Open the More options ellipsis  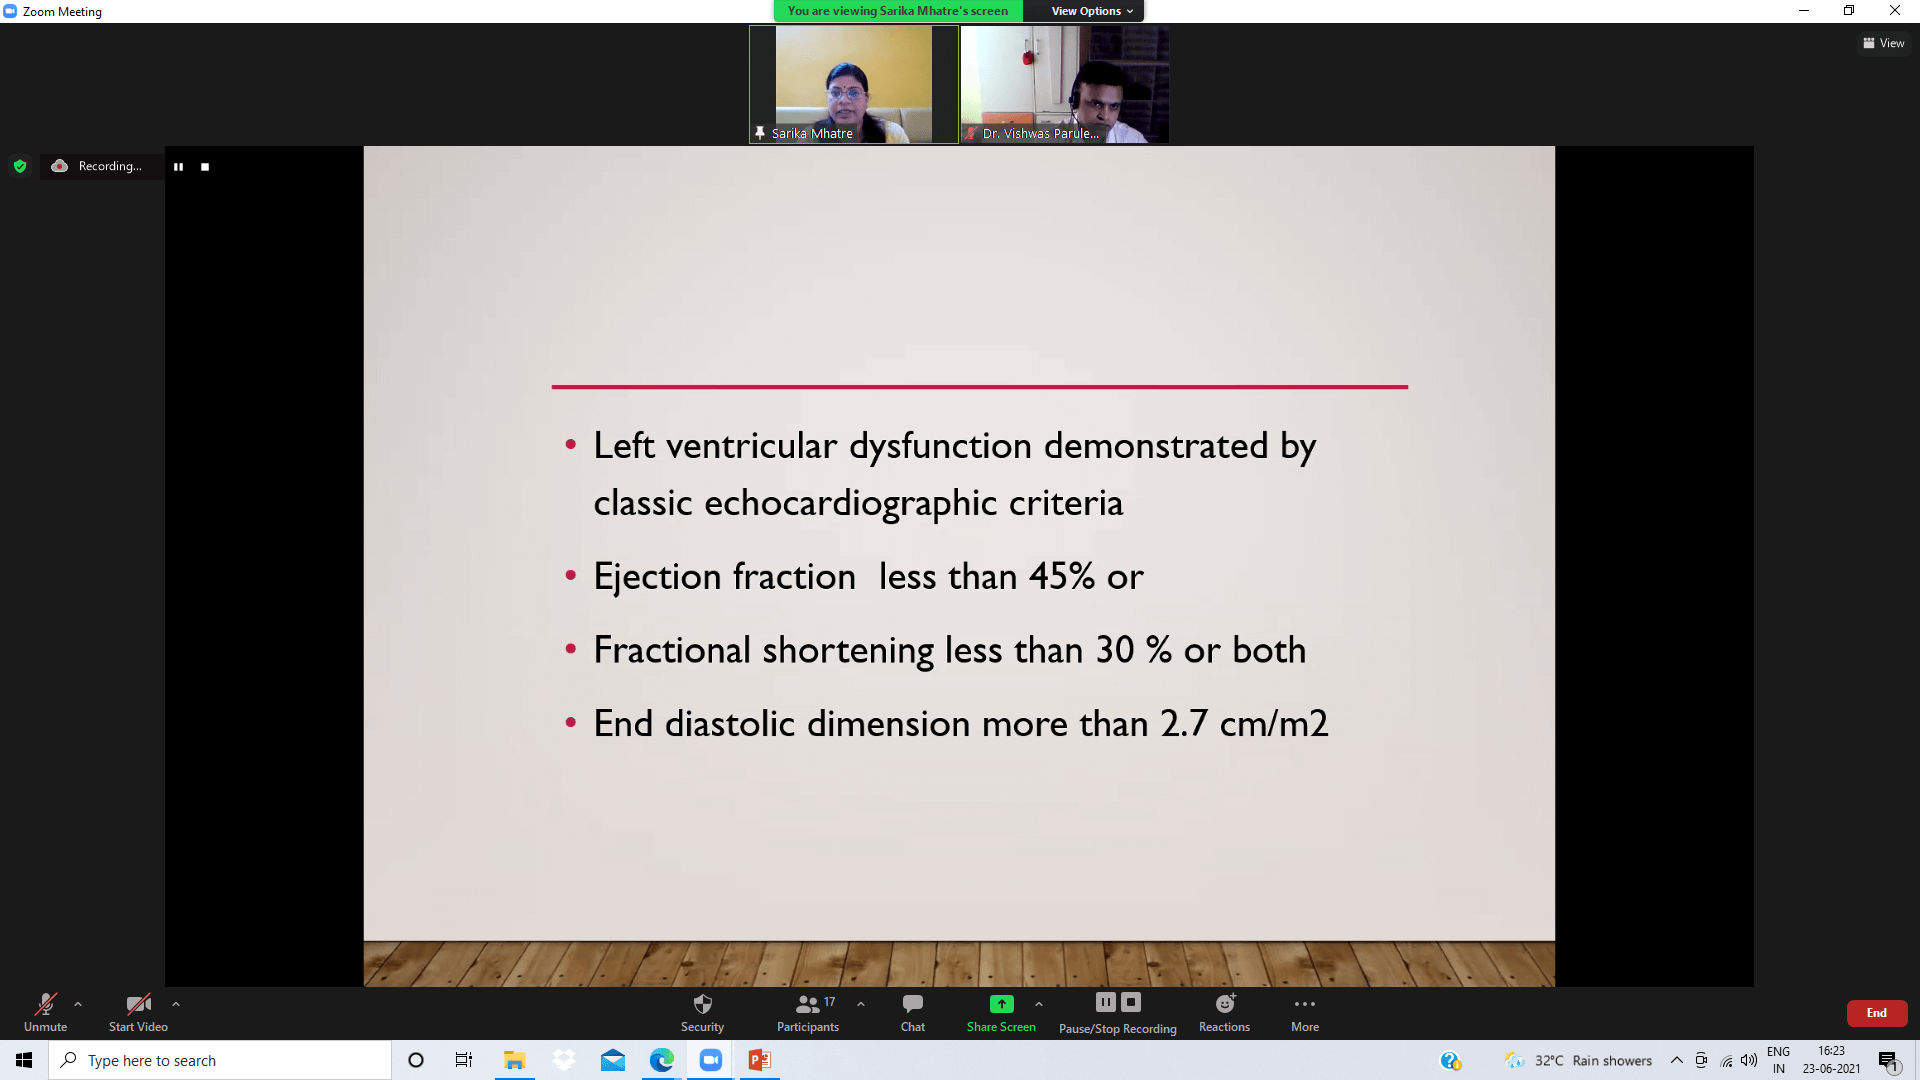click(x=1304, y=1004)
